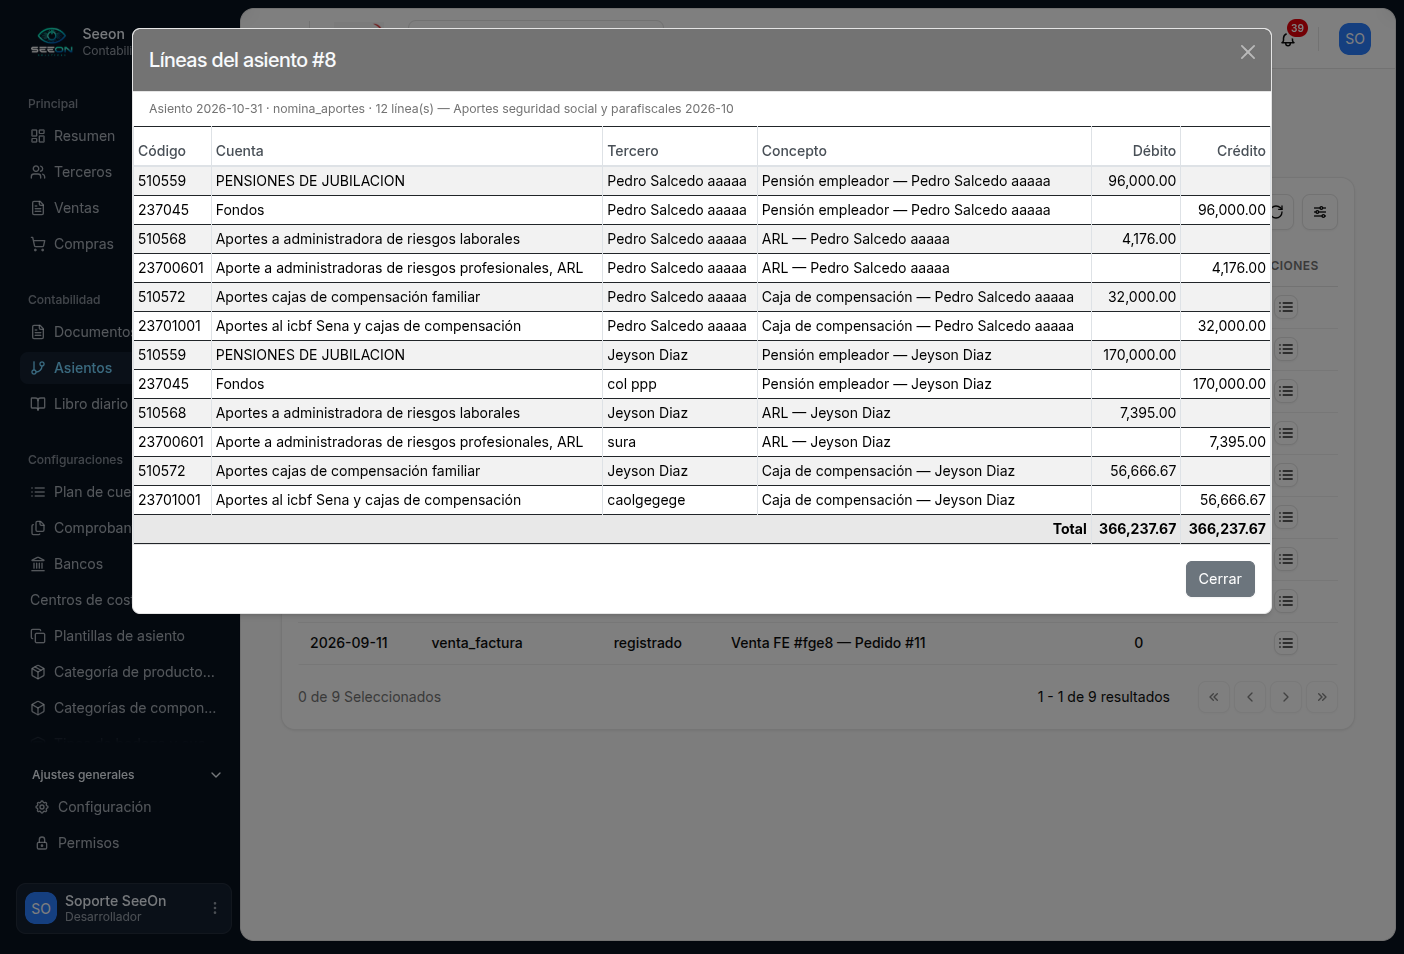Click the 56,666.67 debit amount
1404x954 pixels.
click(x=1143, y=471)
